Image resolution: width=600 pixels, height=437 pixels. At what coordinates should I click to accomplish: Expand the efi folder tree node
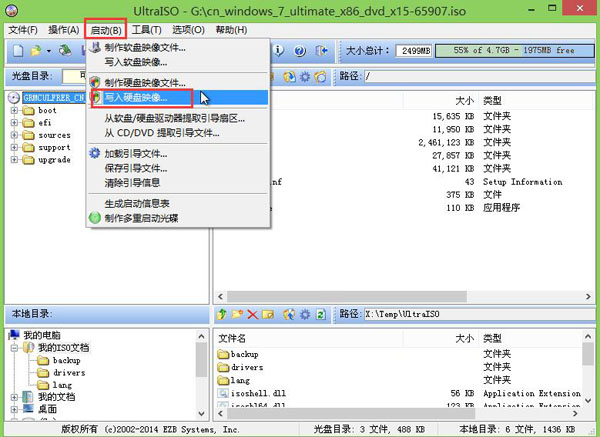pyautogui.click(x=14, y=123)
